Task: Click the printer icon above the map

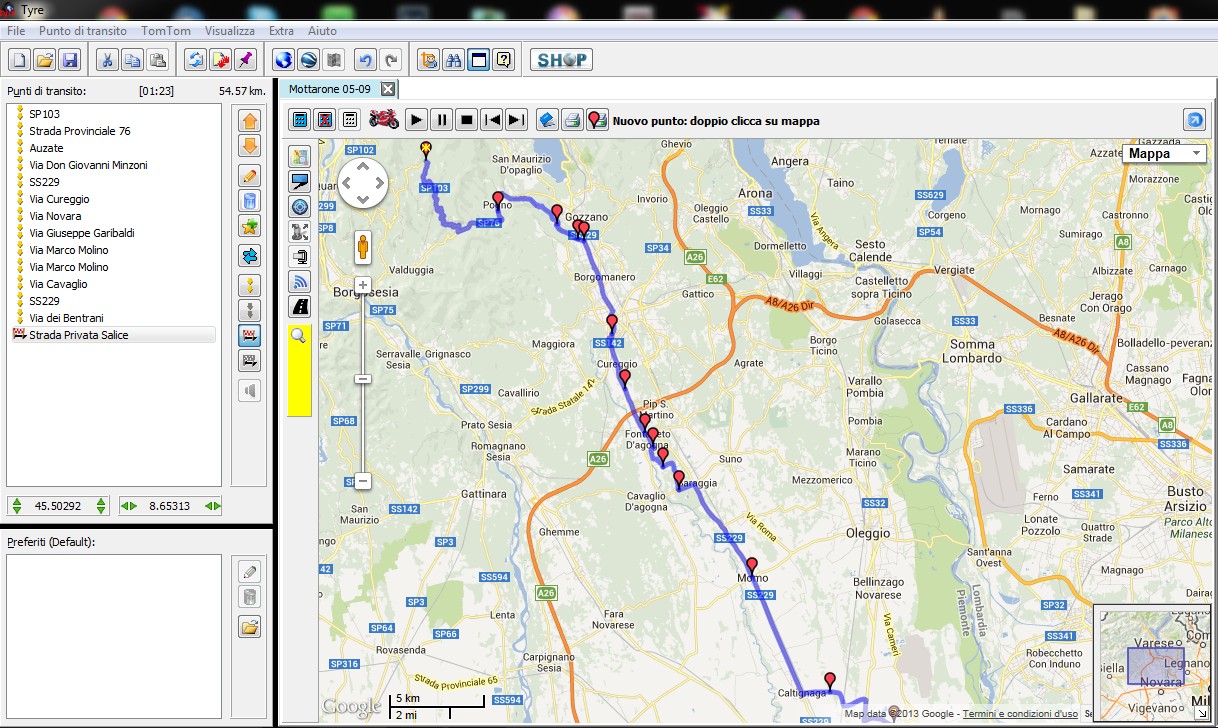Action: click(572, 120)
